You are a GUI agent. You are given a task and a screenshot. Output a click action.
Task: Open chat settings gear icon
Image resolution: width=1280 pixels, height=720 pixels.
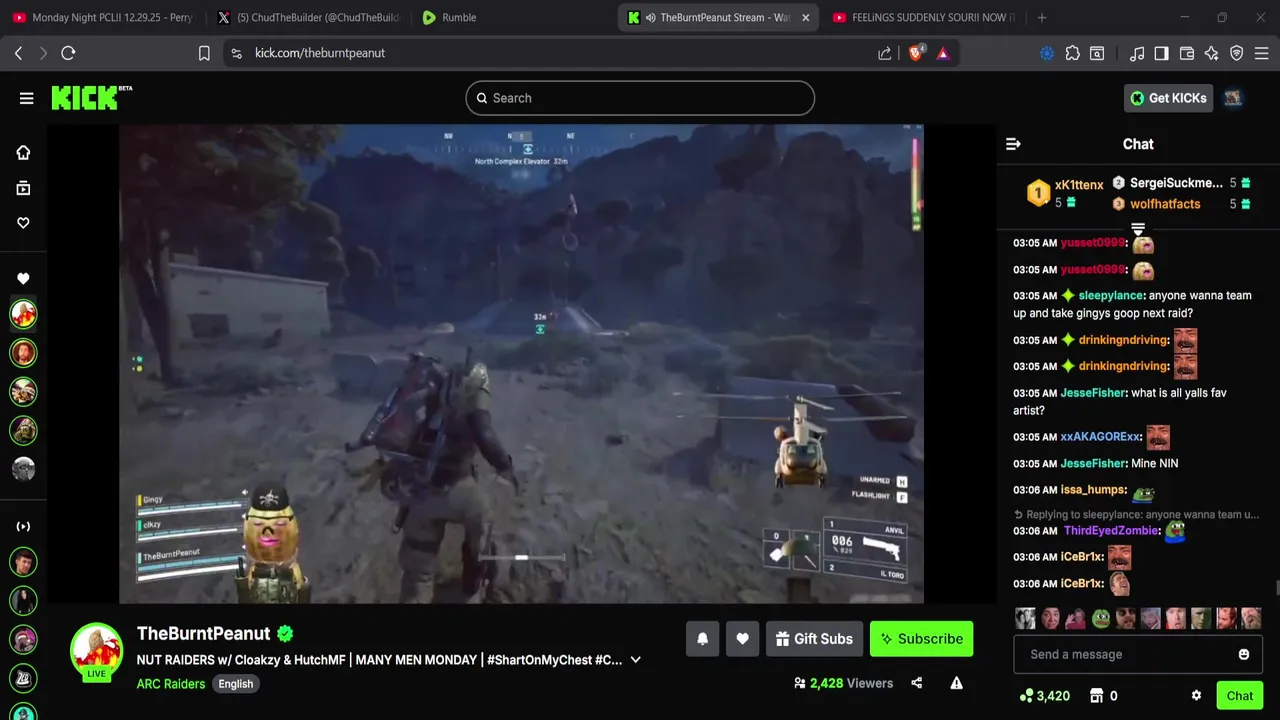(x=1196, y=695)
